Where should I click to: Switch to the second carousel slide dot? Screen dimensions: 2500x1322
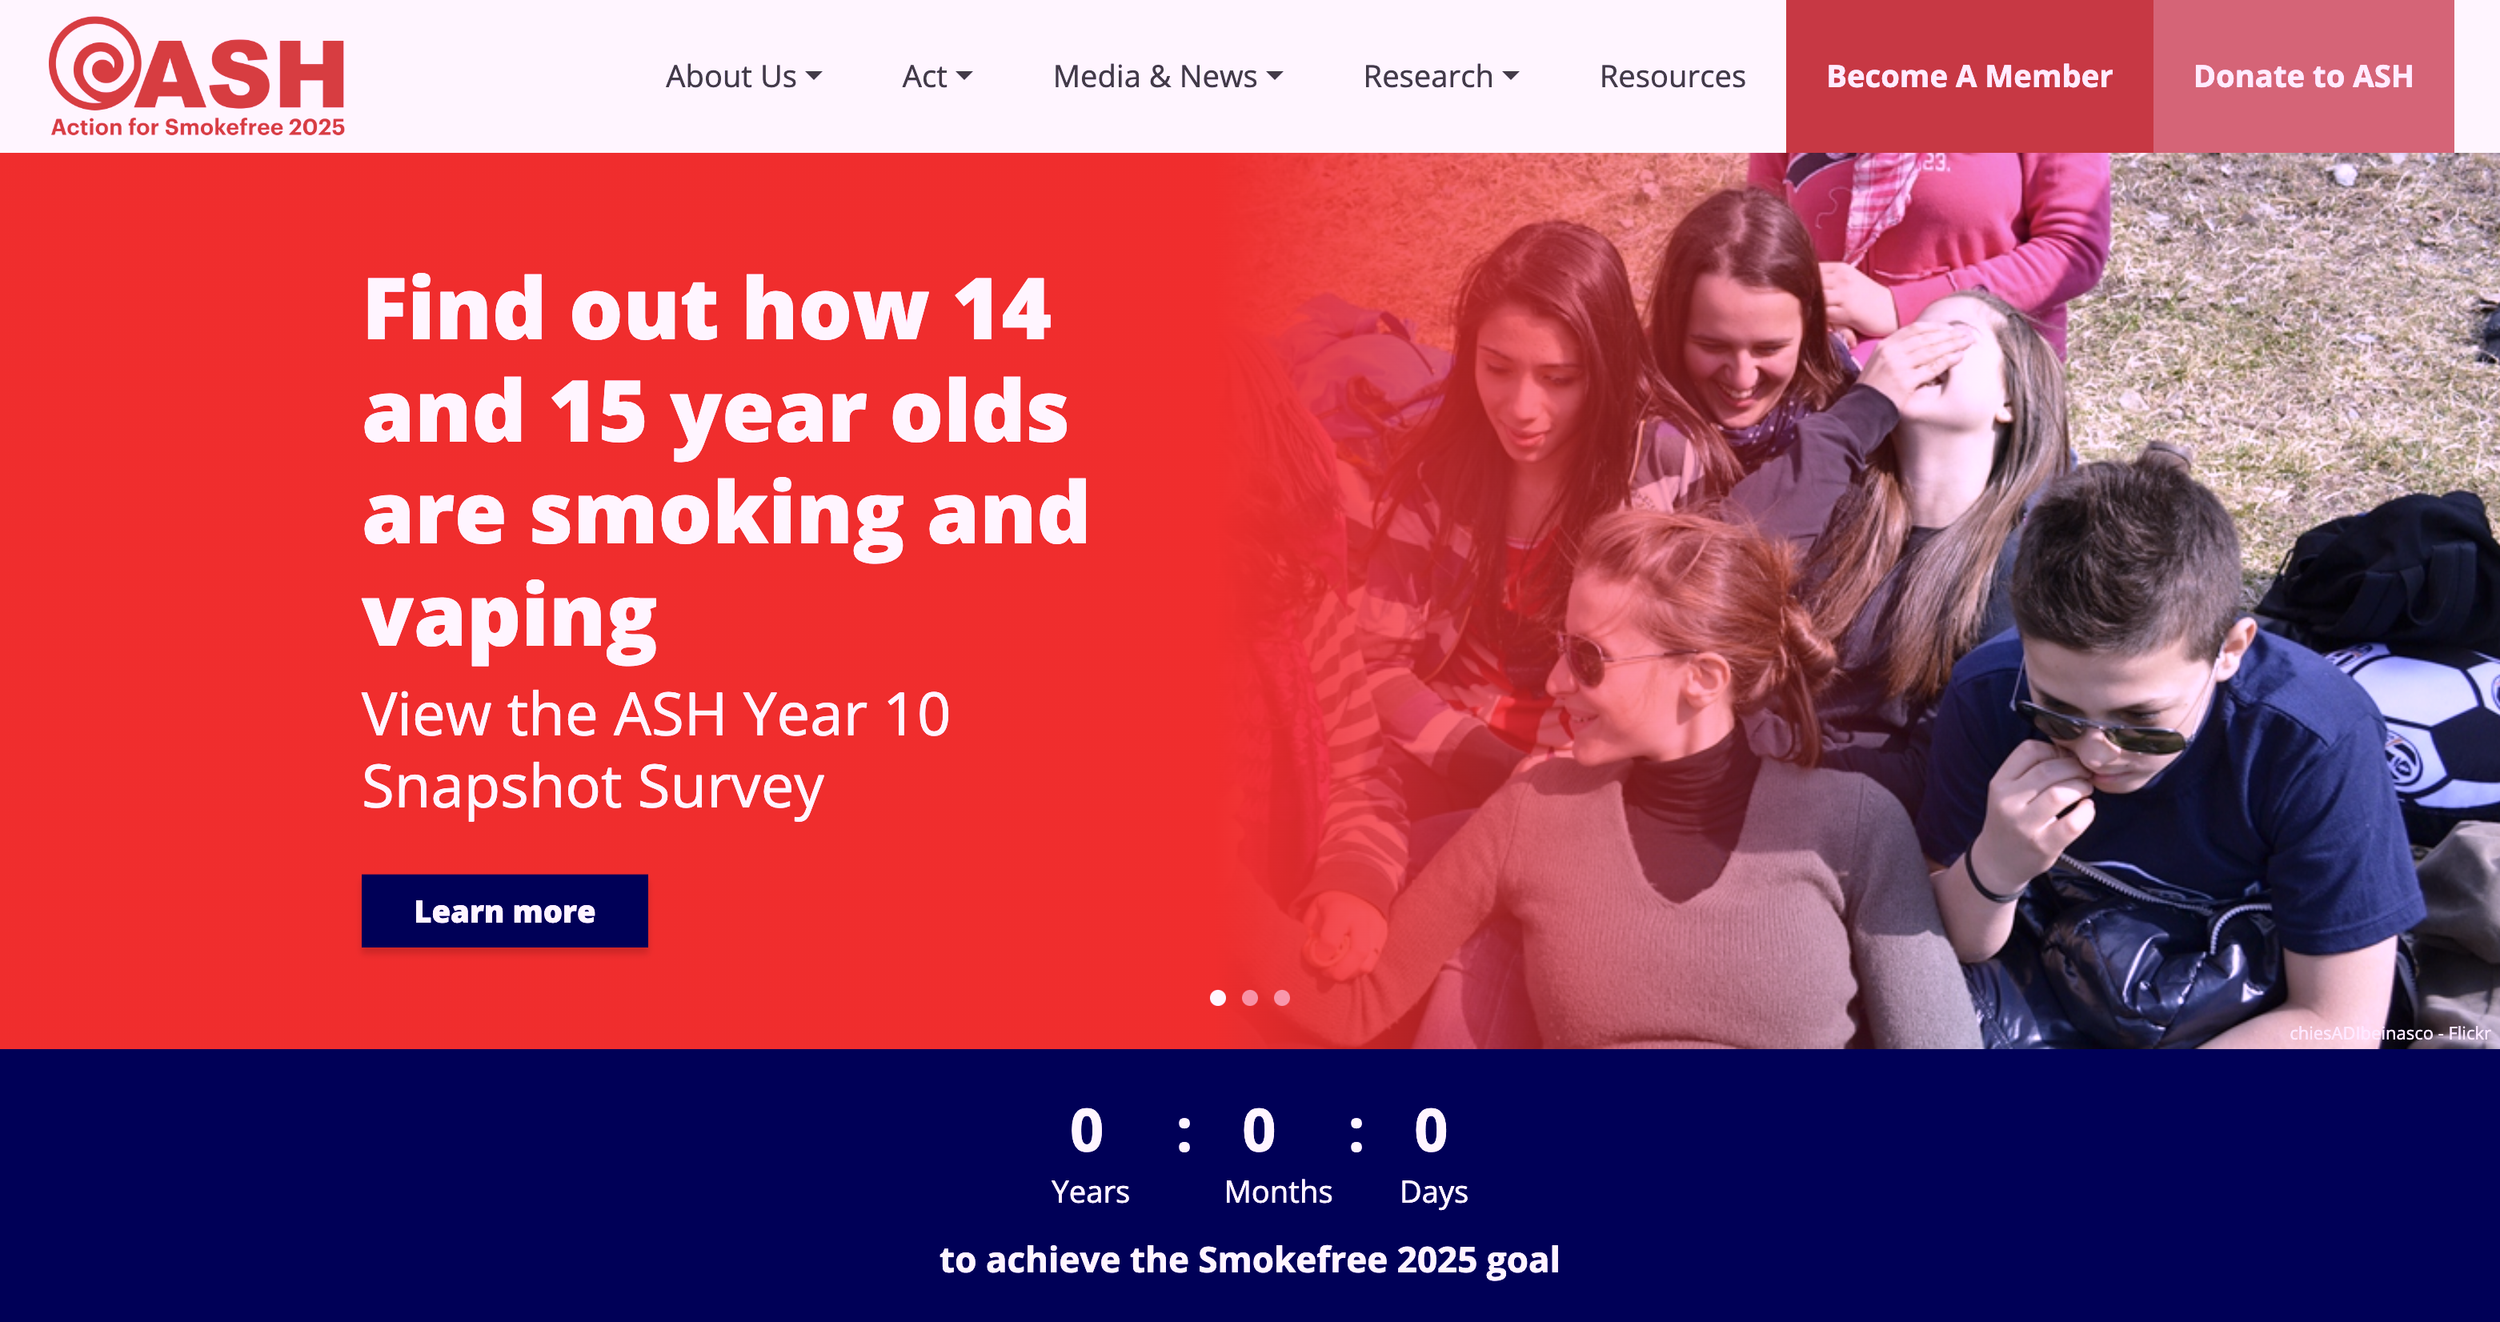(x=1249, y=998)
